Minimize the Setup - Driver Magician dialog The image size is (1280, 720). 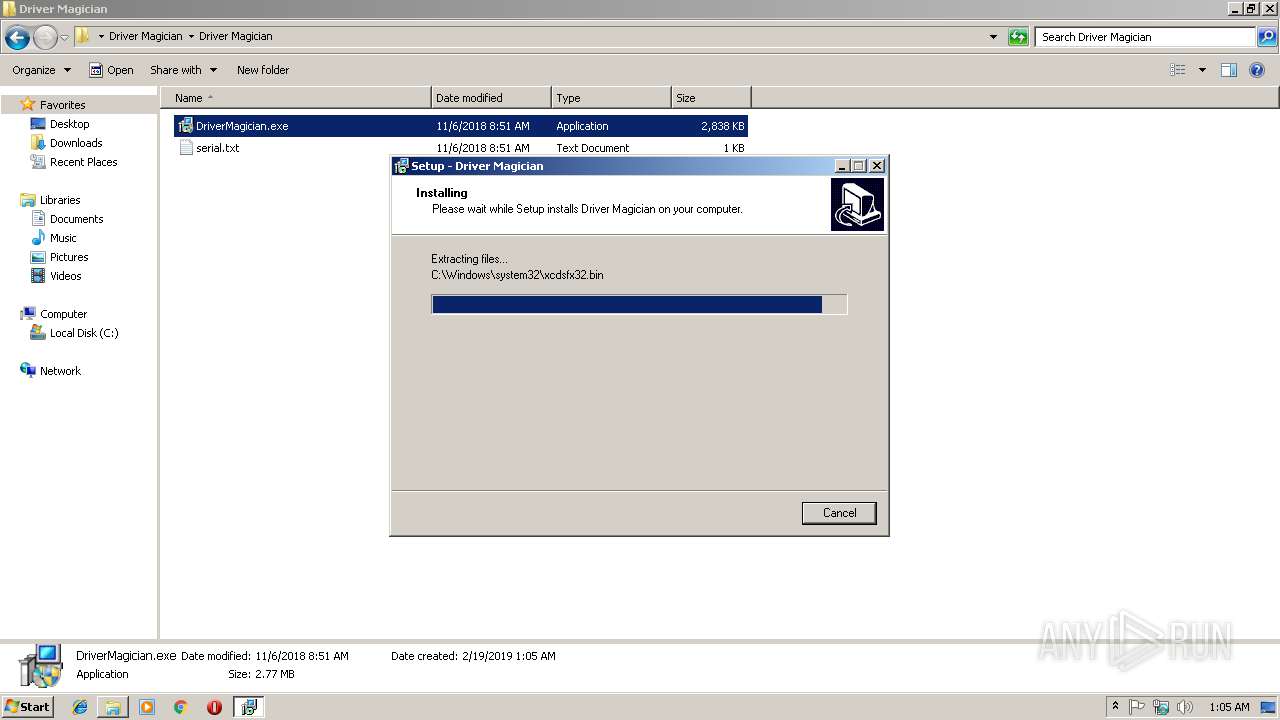click(842, 166)
